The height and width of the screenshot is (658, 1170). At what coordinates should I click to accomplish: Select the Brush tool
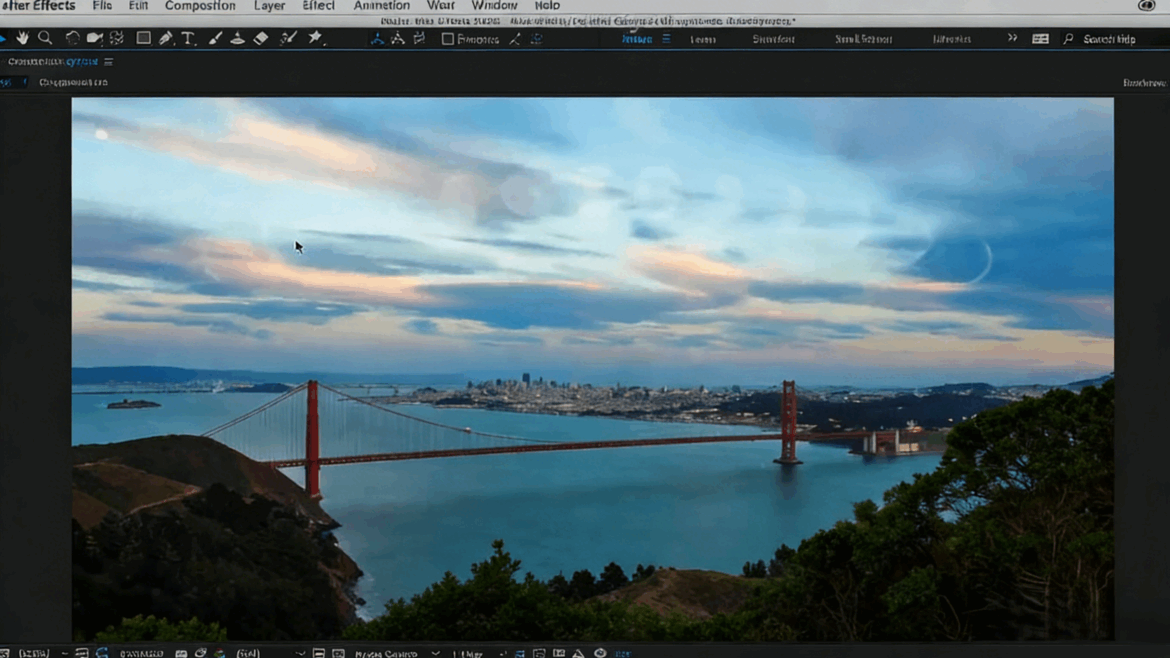(215, 38)
